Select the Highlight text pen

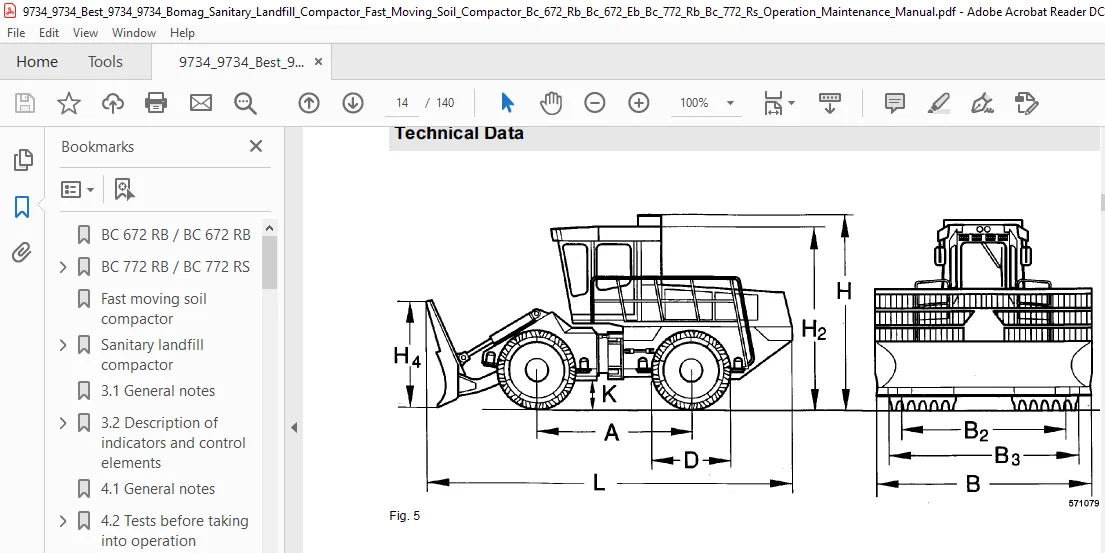(939, 103)
